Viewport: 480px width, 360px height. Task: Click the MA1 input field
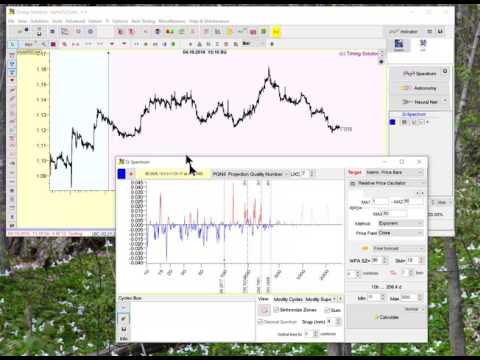point(380,202)
